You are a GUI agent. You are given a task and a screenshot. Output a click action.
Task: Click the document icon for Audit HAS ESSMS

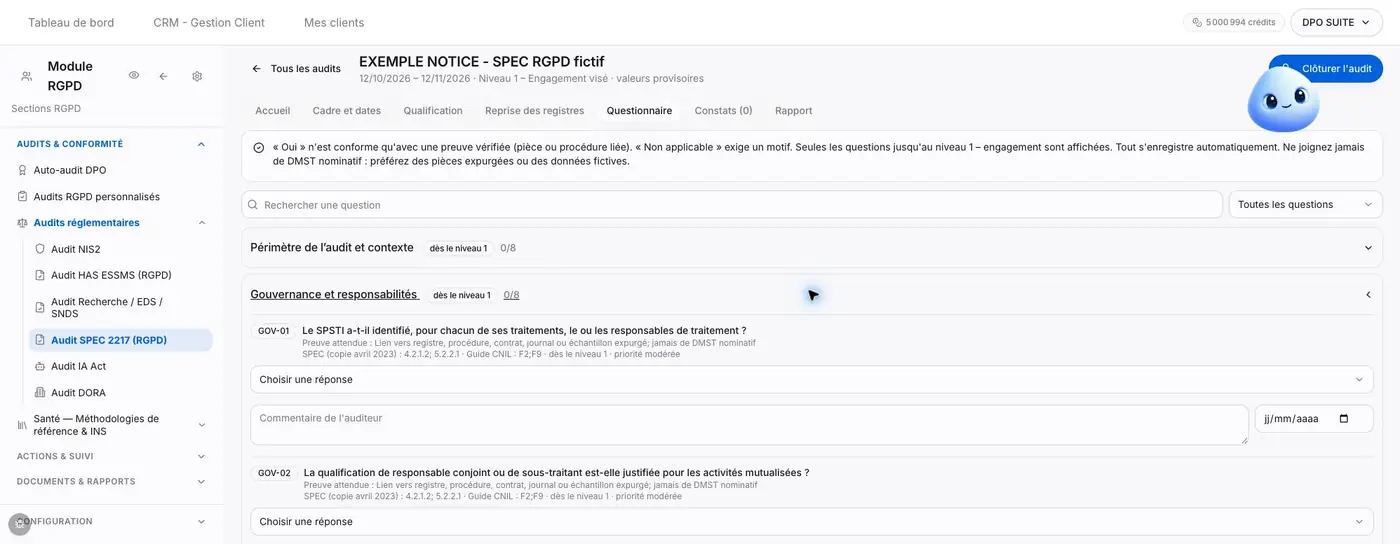point(40,275)
